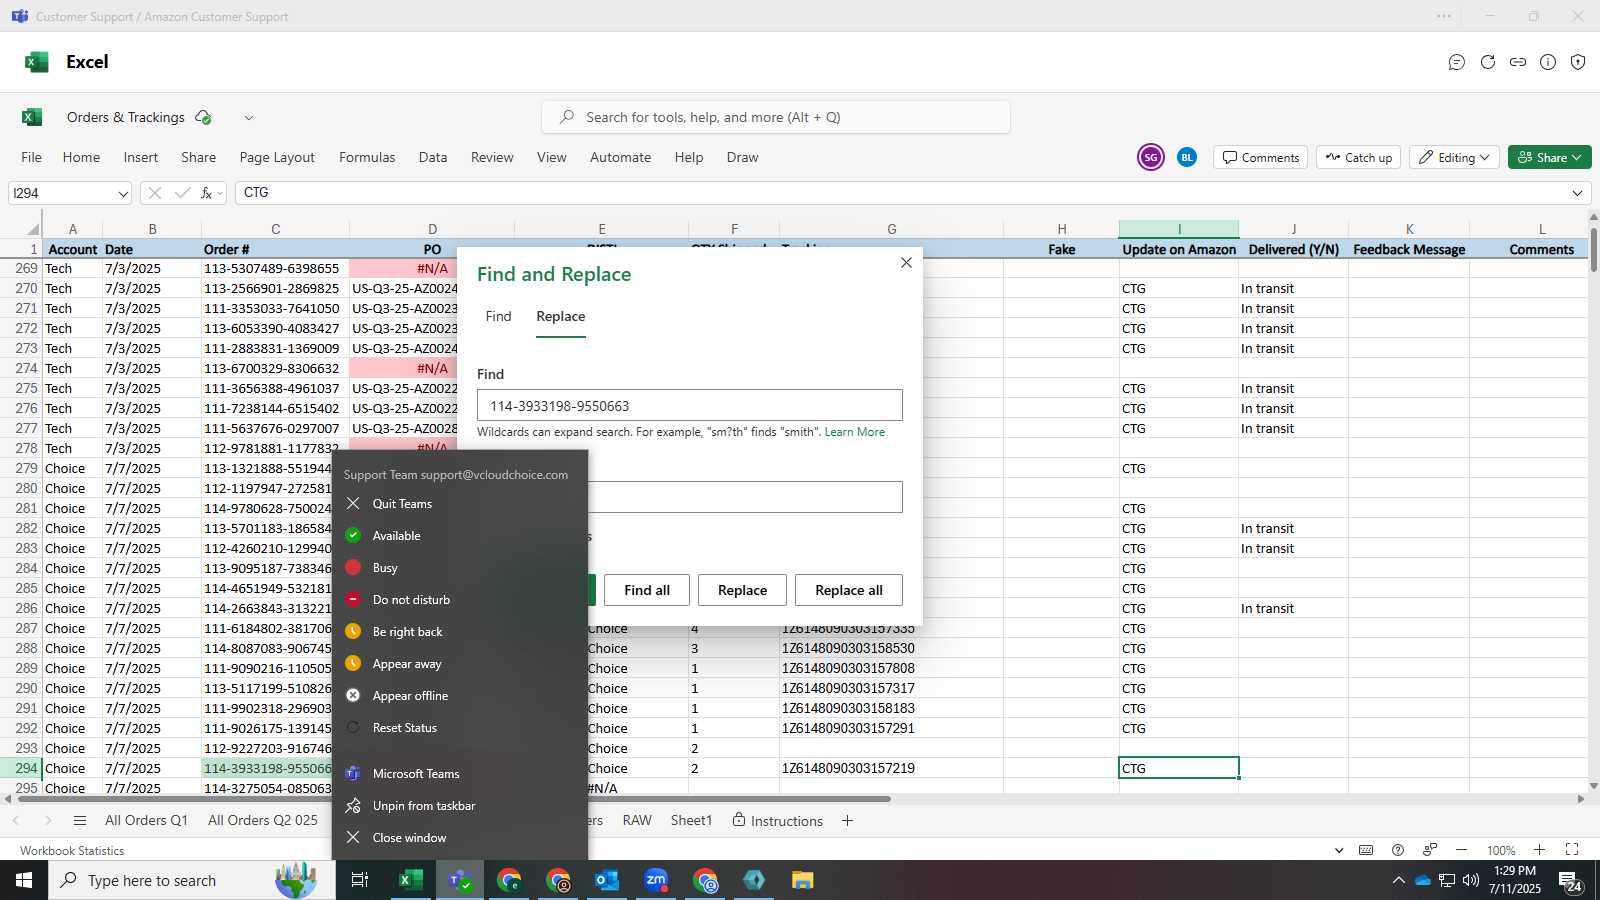Image resolution: width=1600 pixels, height=900 pixels.
Task: Switch to All Orders Q1 sheet
Action: point(146,821)
